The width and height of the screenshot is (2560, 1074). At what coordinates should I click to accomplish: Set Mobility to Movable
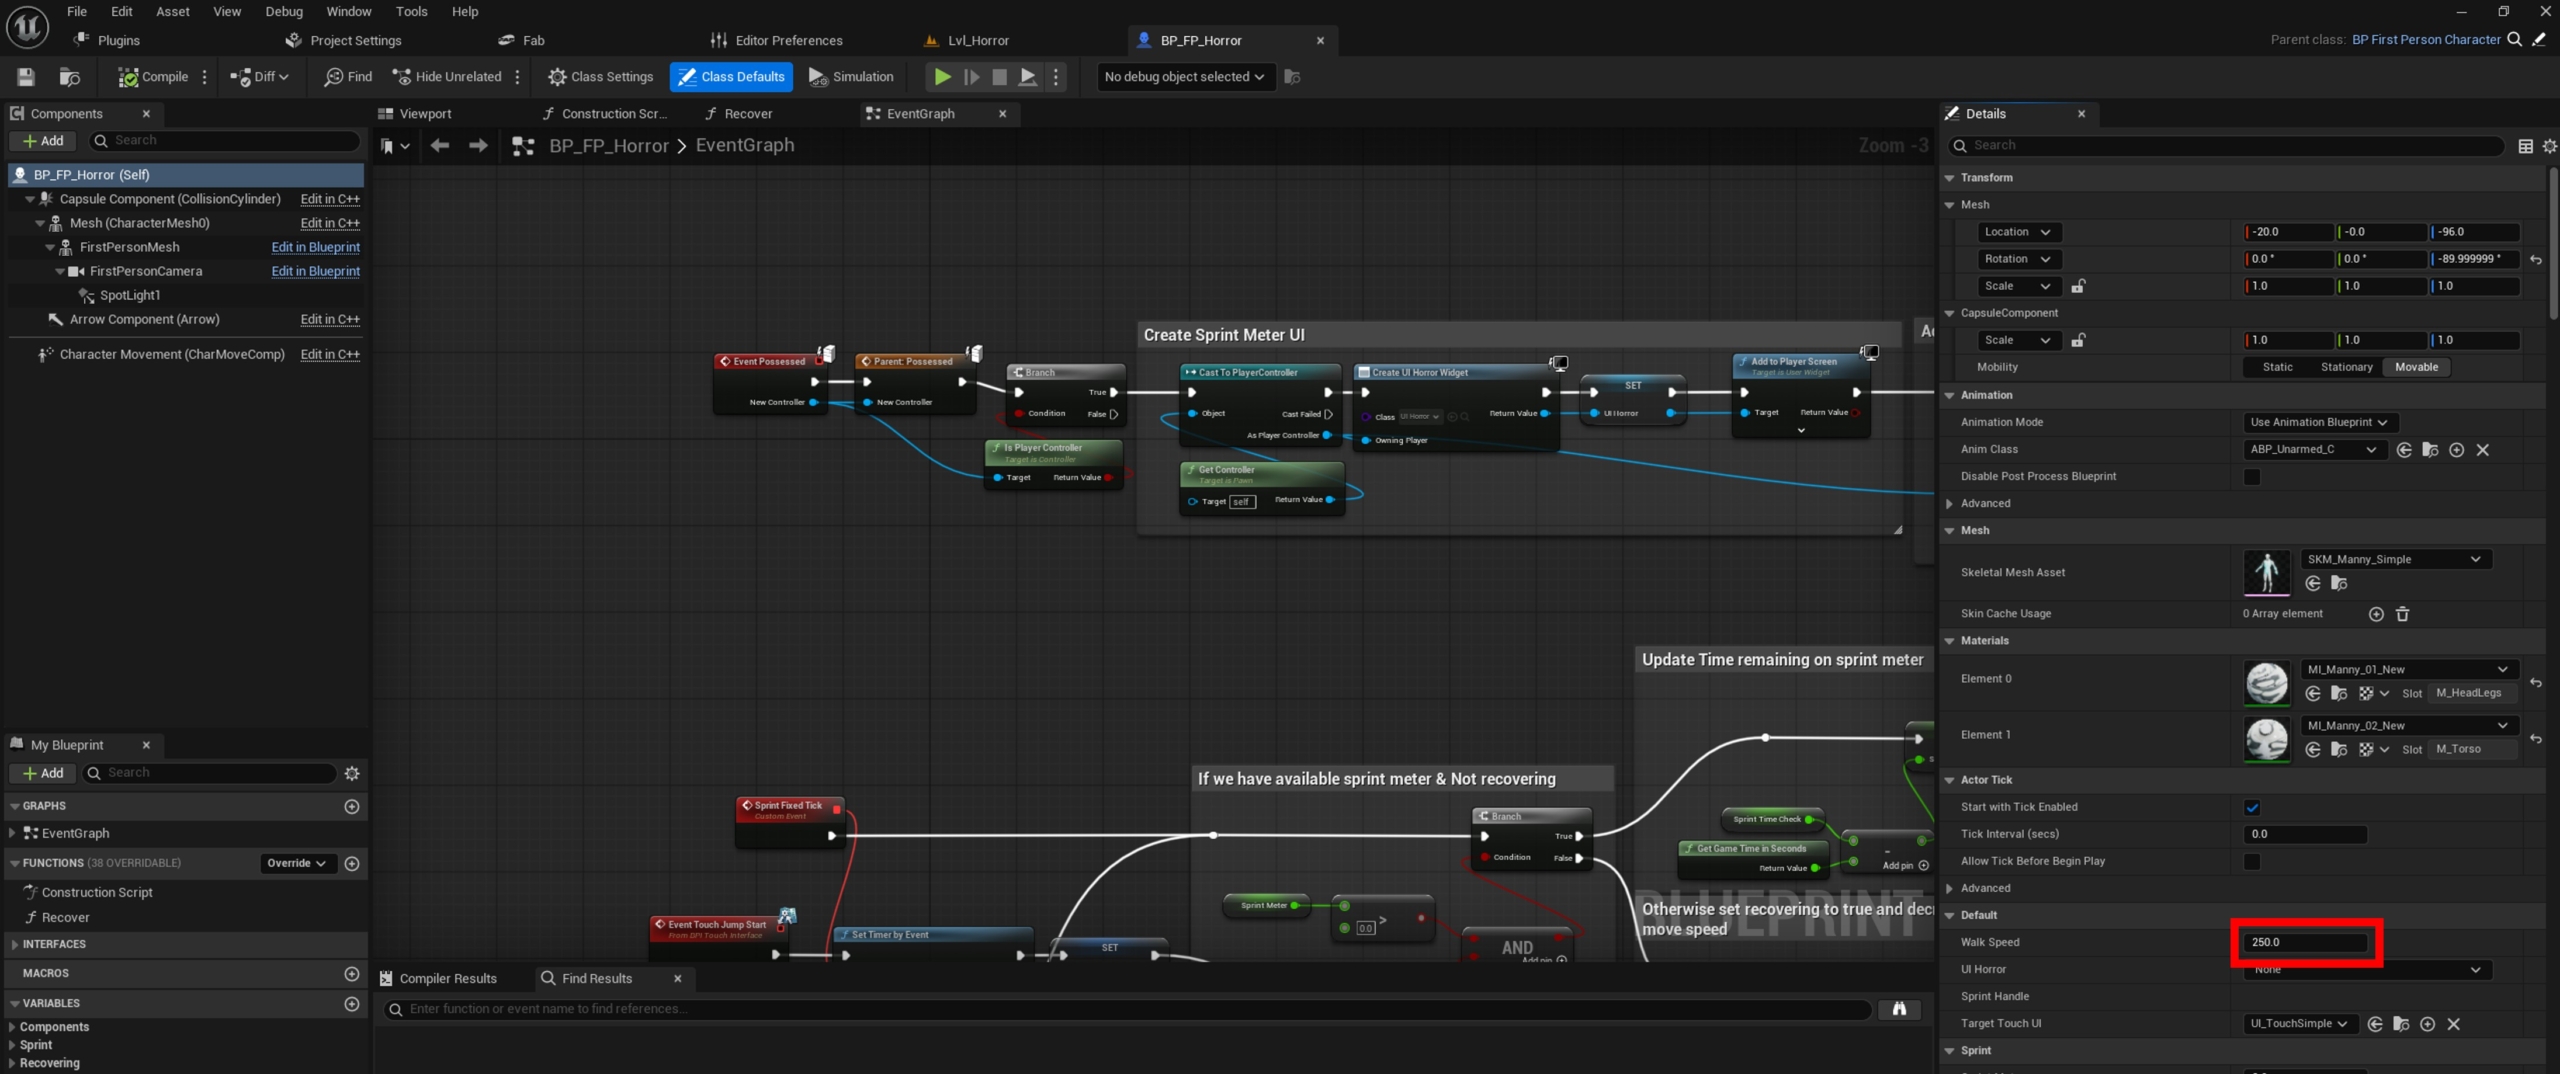pos(2416,367)
